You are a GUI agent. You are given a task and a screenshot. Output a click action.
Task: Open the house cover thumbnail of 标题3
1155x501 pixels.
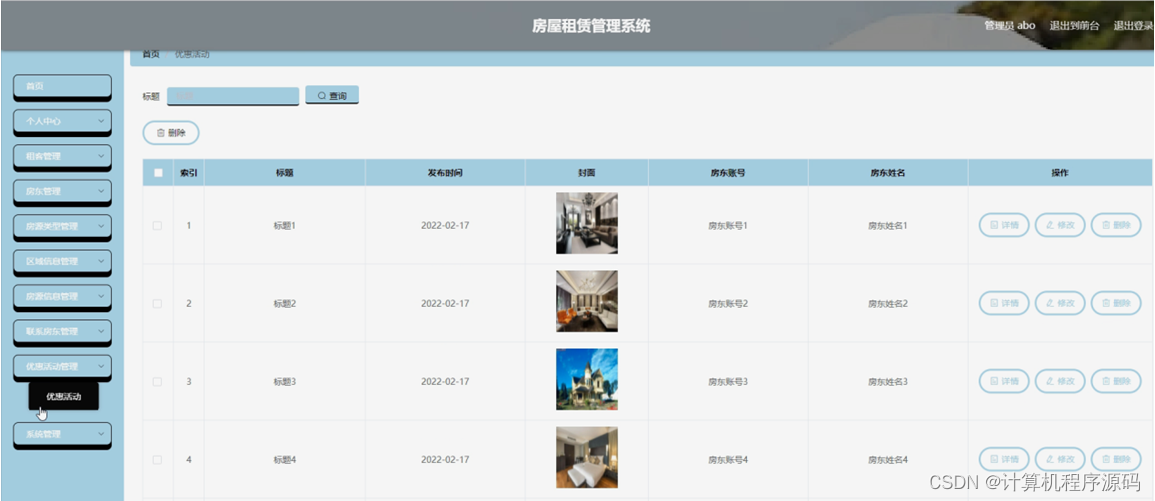[587, 379]
